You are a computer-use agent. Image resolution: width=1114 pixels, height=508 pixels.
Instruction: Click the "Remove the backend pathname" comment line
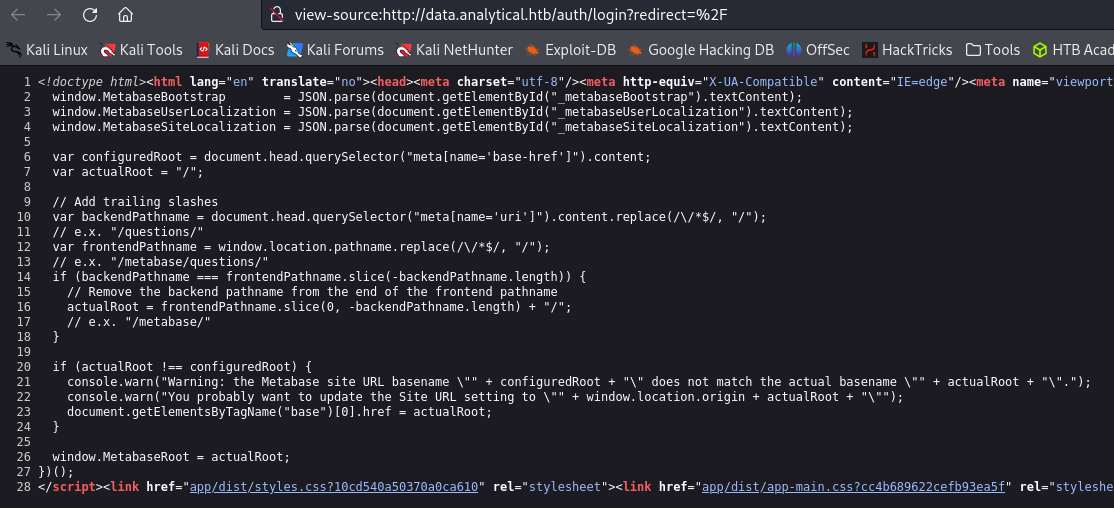(x=313, y=291)
